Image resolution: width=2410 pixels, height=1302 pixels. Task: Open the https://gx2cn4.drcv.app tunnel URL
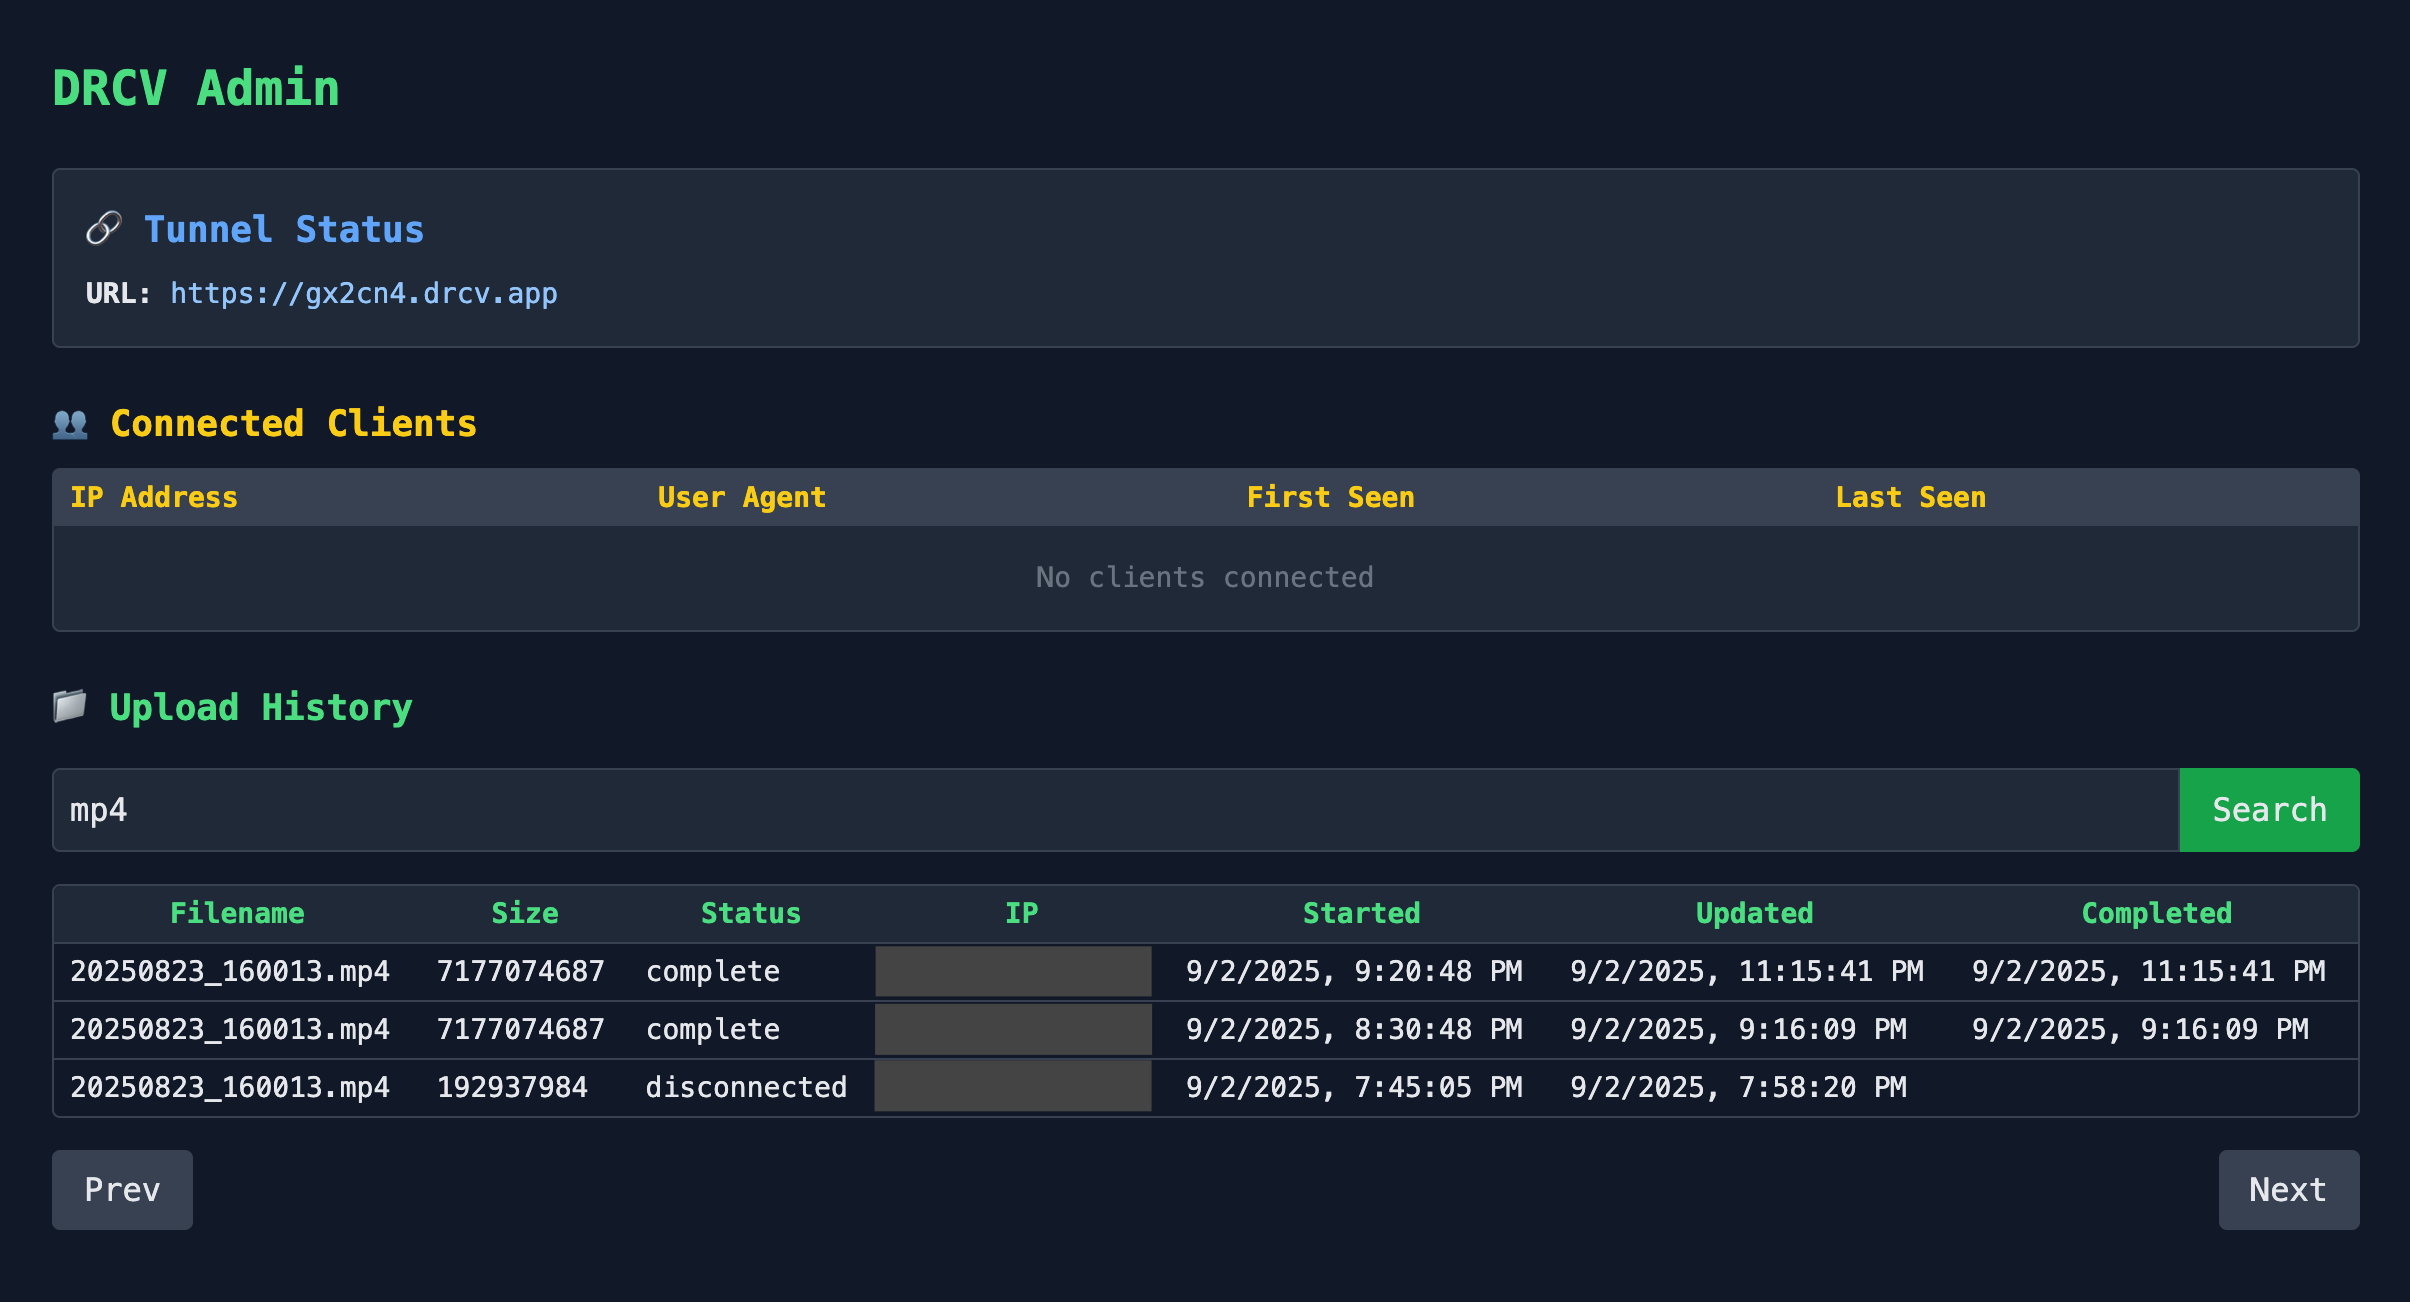[x=363, y=293]
